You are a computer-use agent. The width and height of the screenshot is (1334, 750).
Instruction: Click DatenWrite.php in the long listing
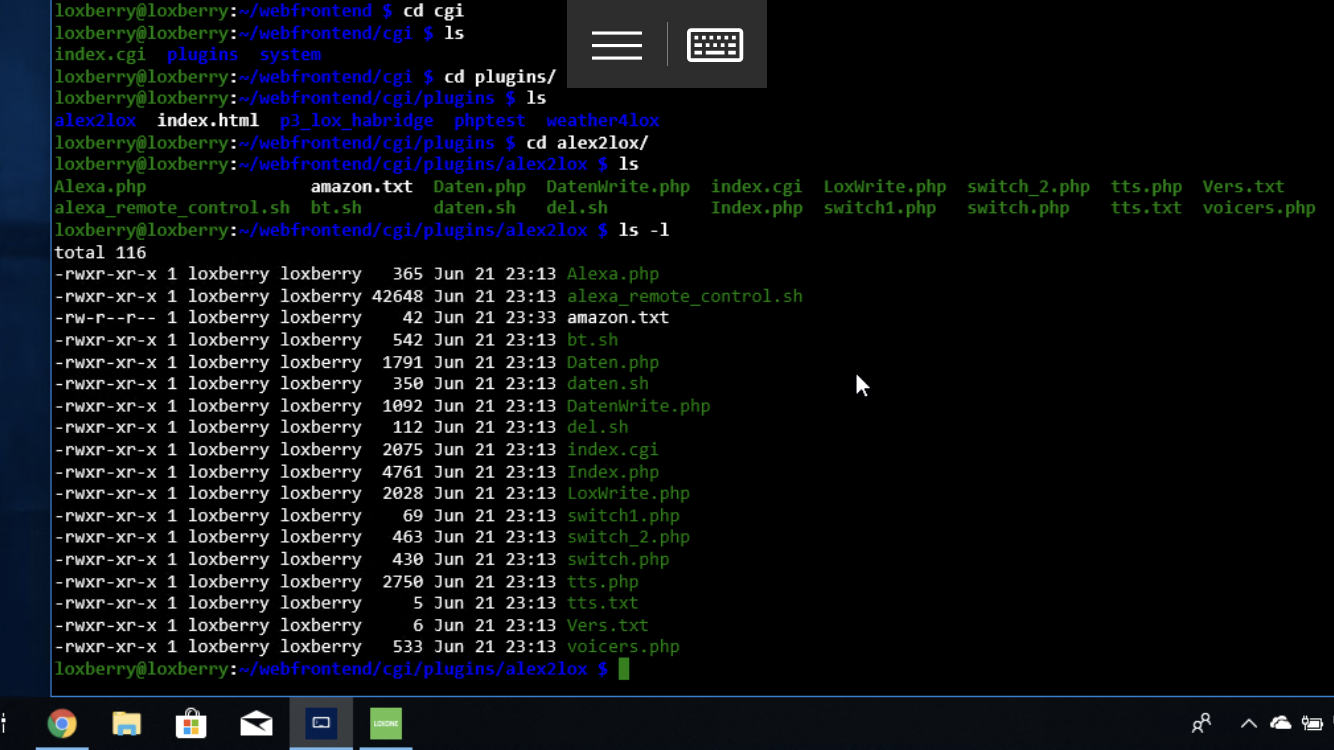[639, 406]
